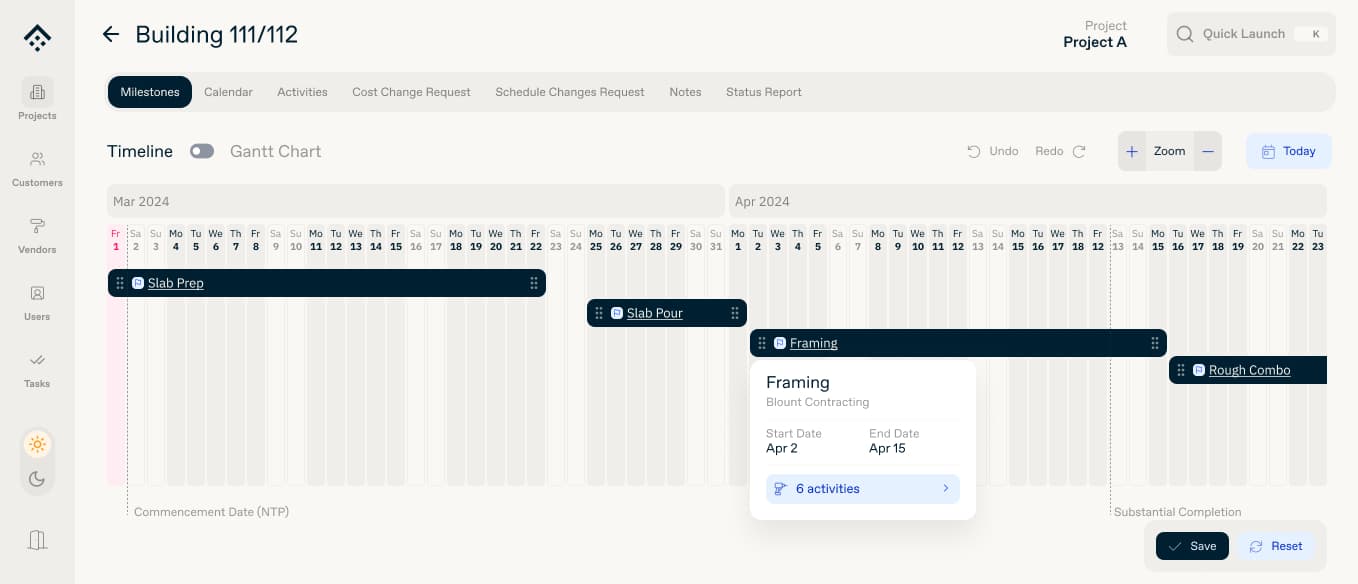Click the Save button
The width and height of the screenshot is (1358, 584).
click(x=1192, y=546)
